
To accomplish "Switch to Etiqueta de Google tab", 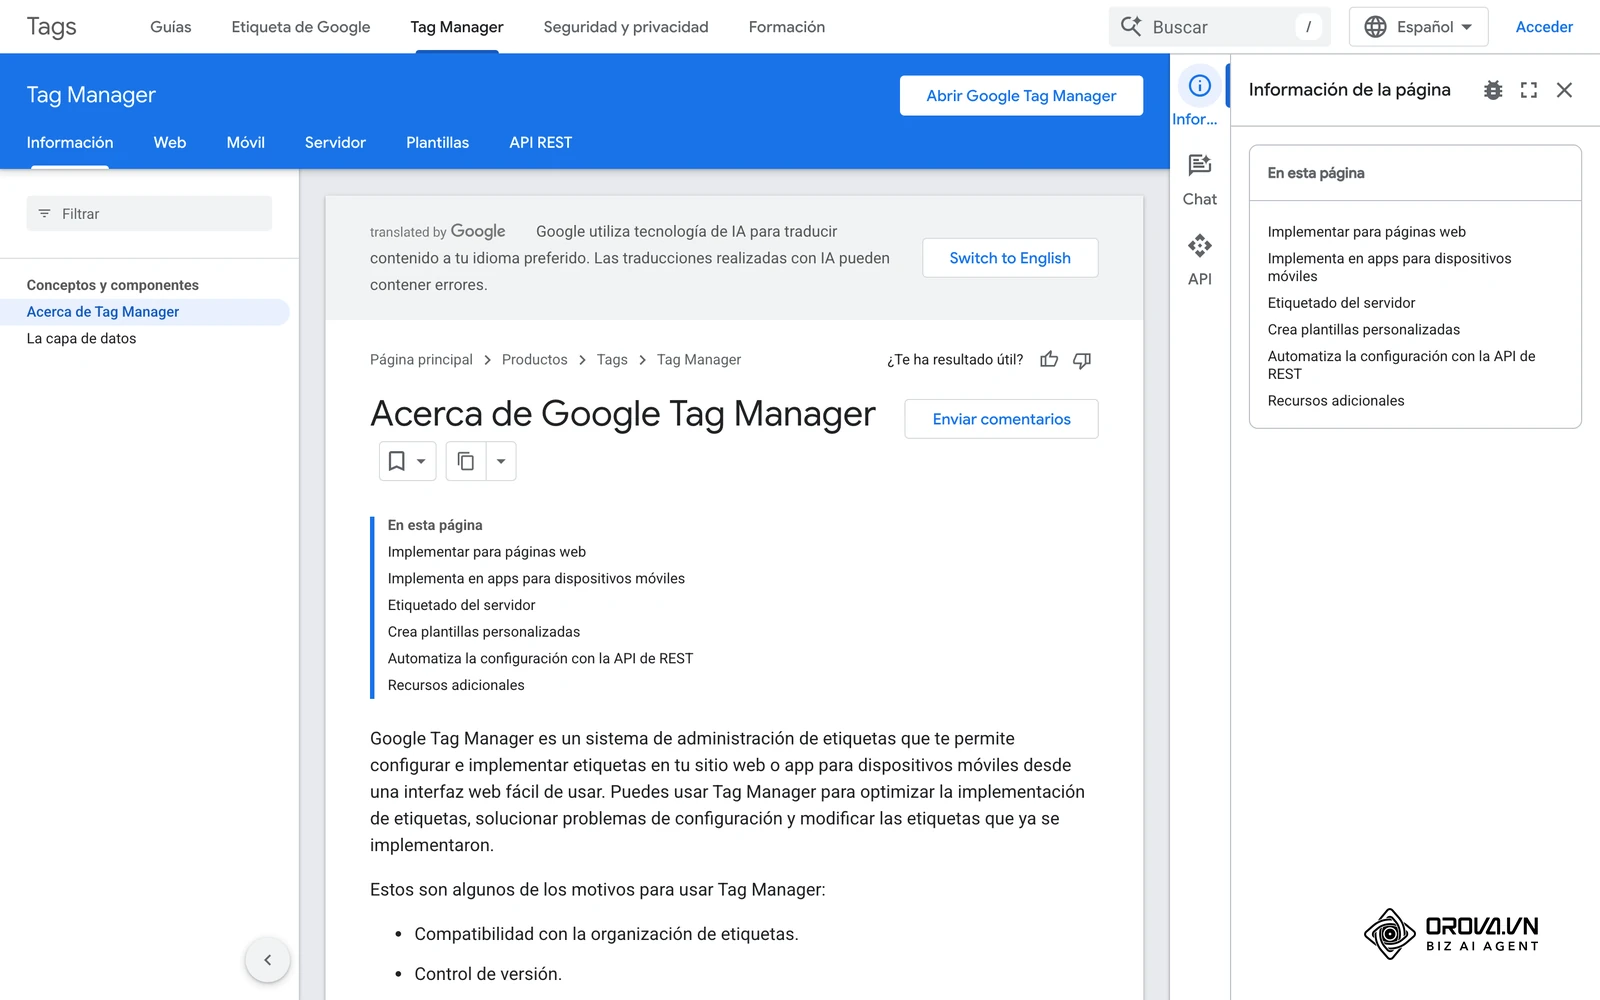I will pyautogui.click(x=301, y=27).
